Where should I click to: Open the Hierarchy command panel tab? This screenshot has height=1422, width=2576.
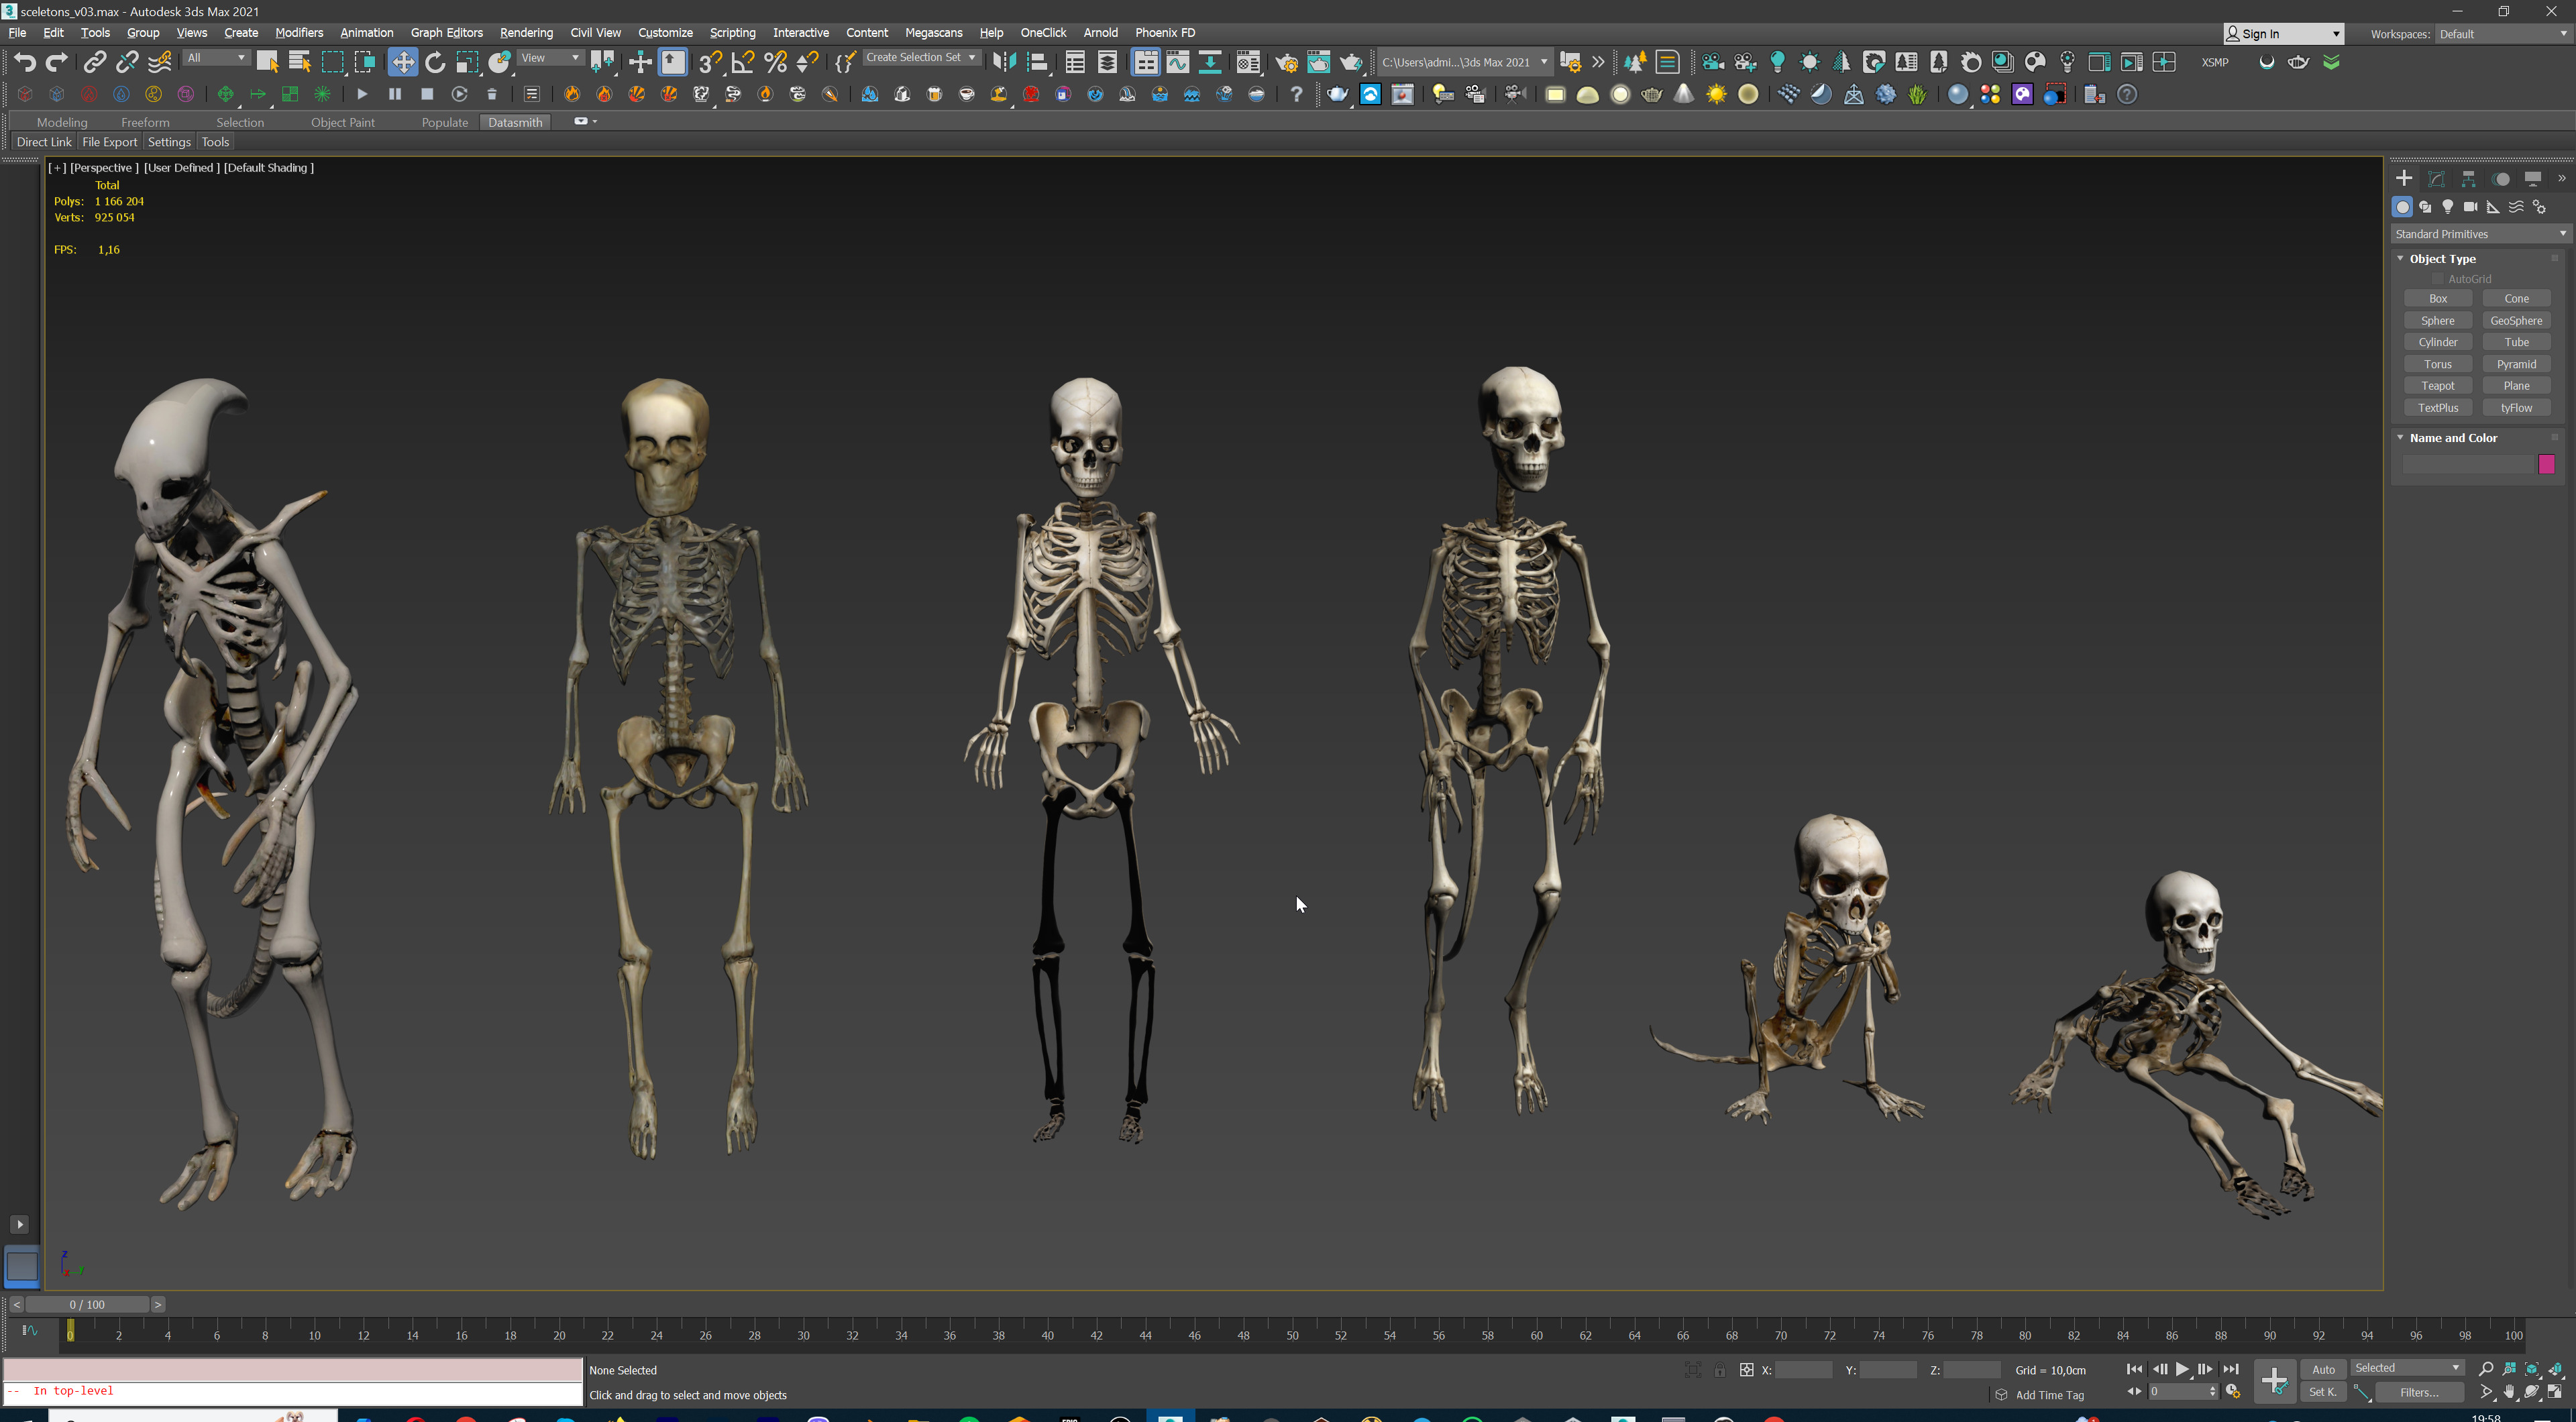pos(2468,178)
